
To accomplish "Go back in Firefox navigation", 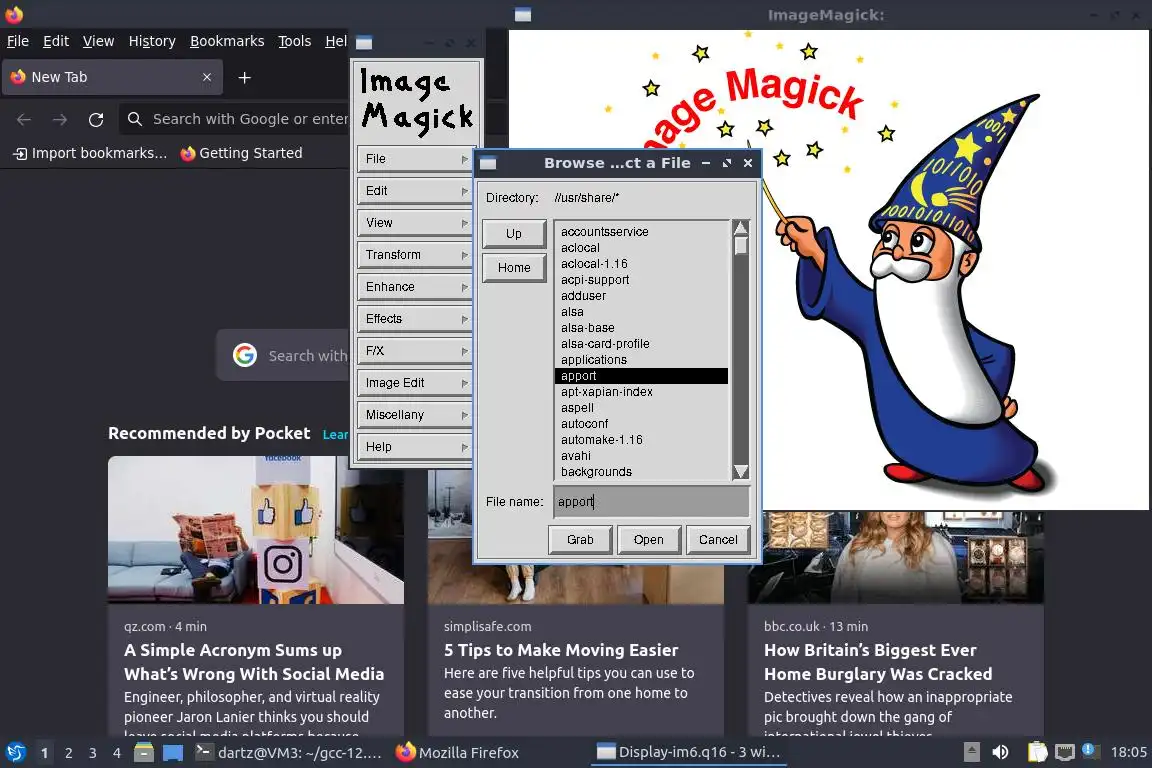I will 24,119.
